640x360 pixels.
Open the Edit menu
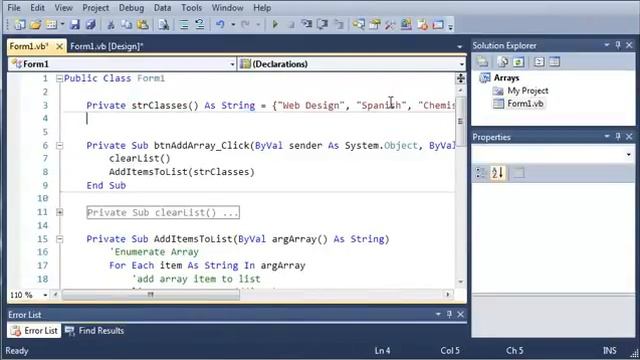click(37, 8)
